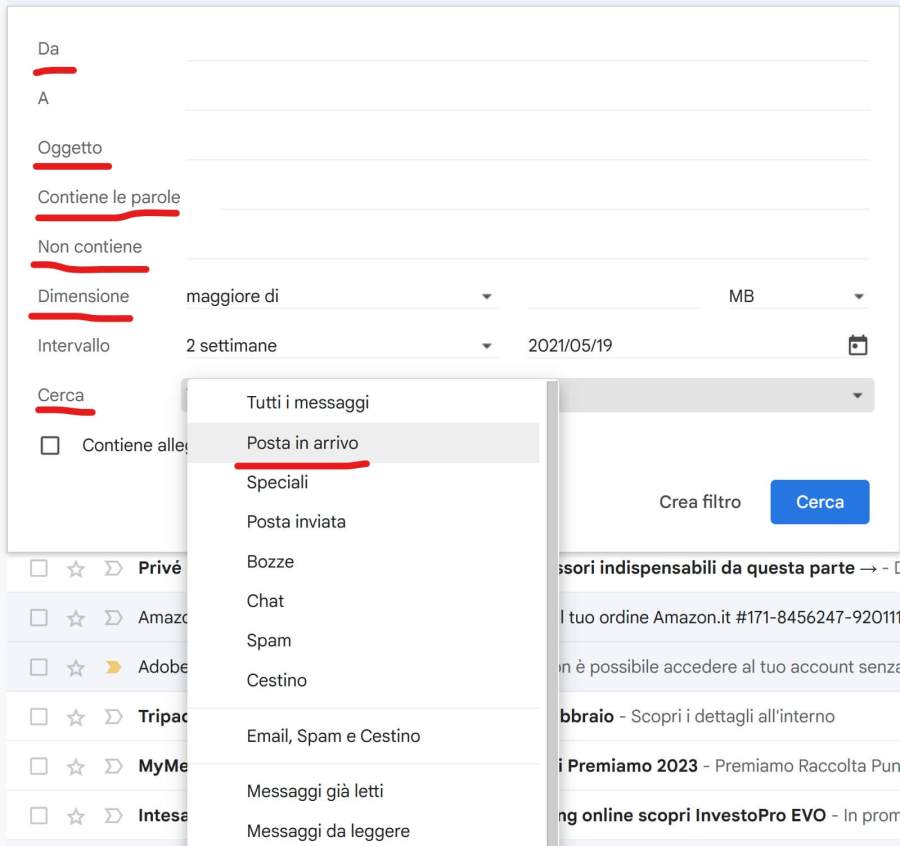Screen dimensions: 900x846
Task: Open the MB size unit dropdown
Action: tap(796, 297)
